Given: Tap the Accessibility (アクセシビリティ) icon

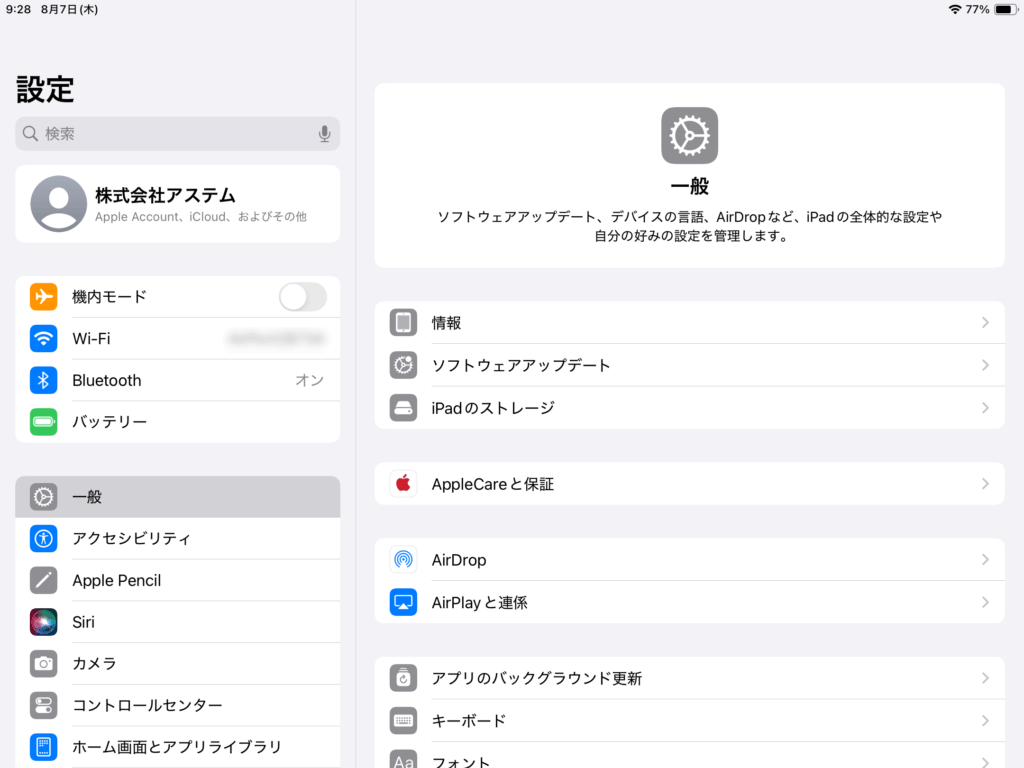Looking at the screenshot, I should pyautogui.click(x=44, y=539).
